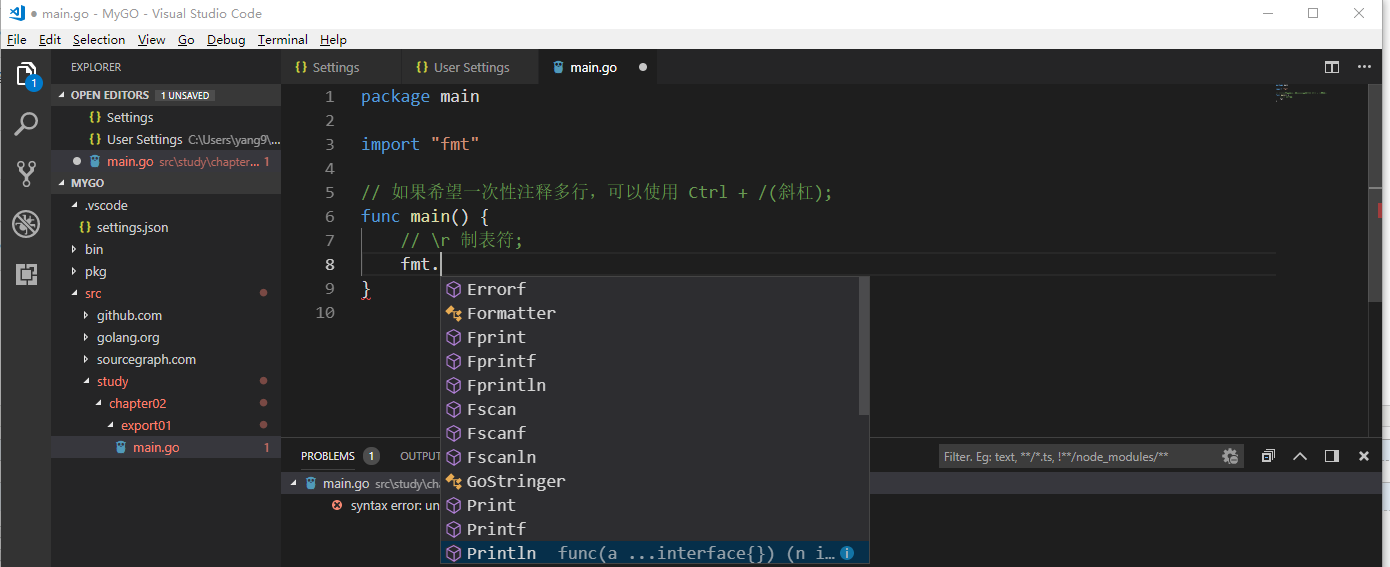Collapse the OPEN EDITORS section
The width and height of the screenshot is (1390, 567).
(109, 95)
